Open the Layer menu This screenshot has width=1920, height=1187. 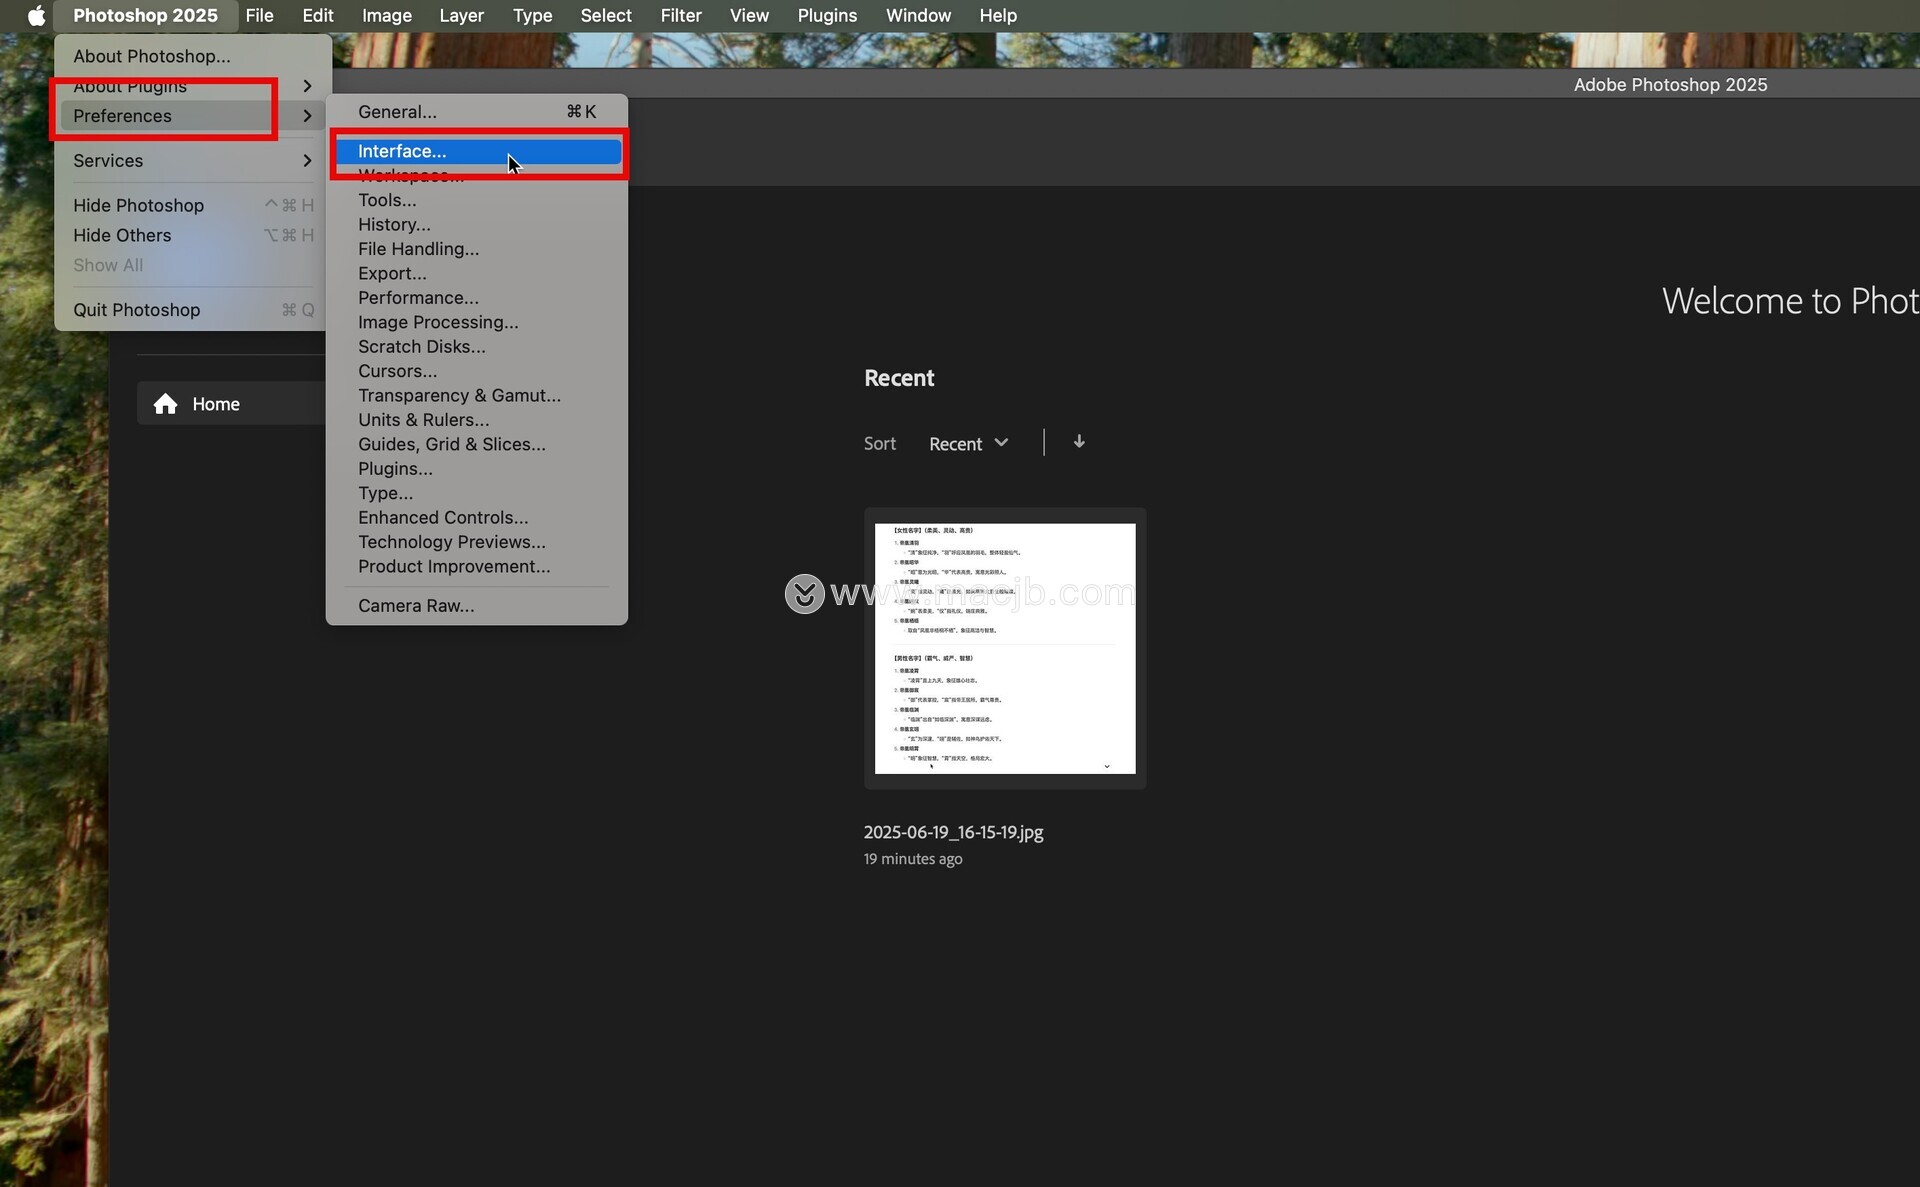461,15
